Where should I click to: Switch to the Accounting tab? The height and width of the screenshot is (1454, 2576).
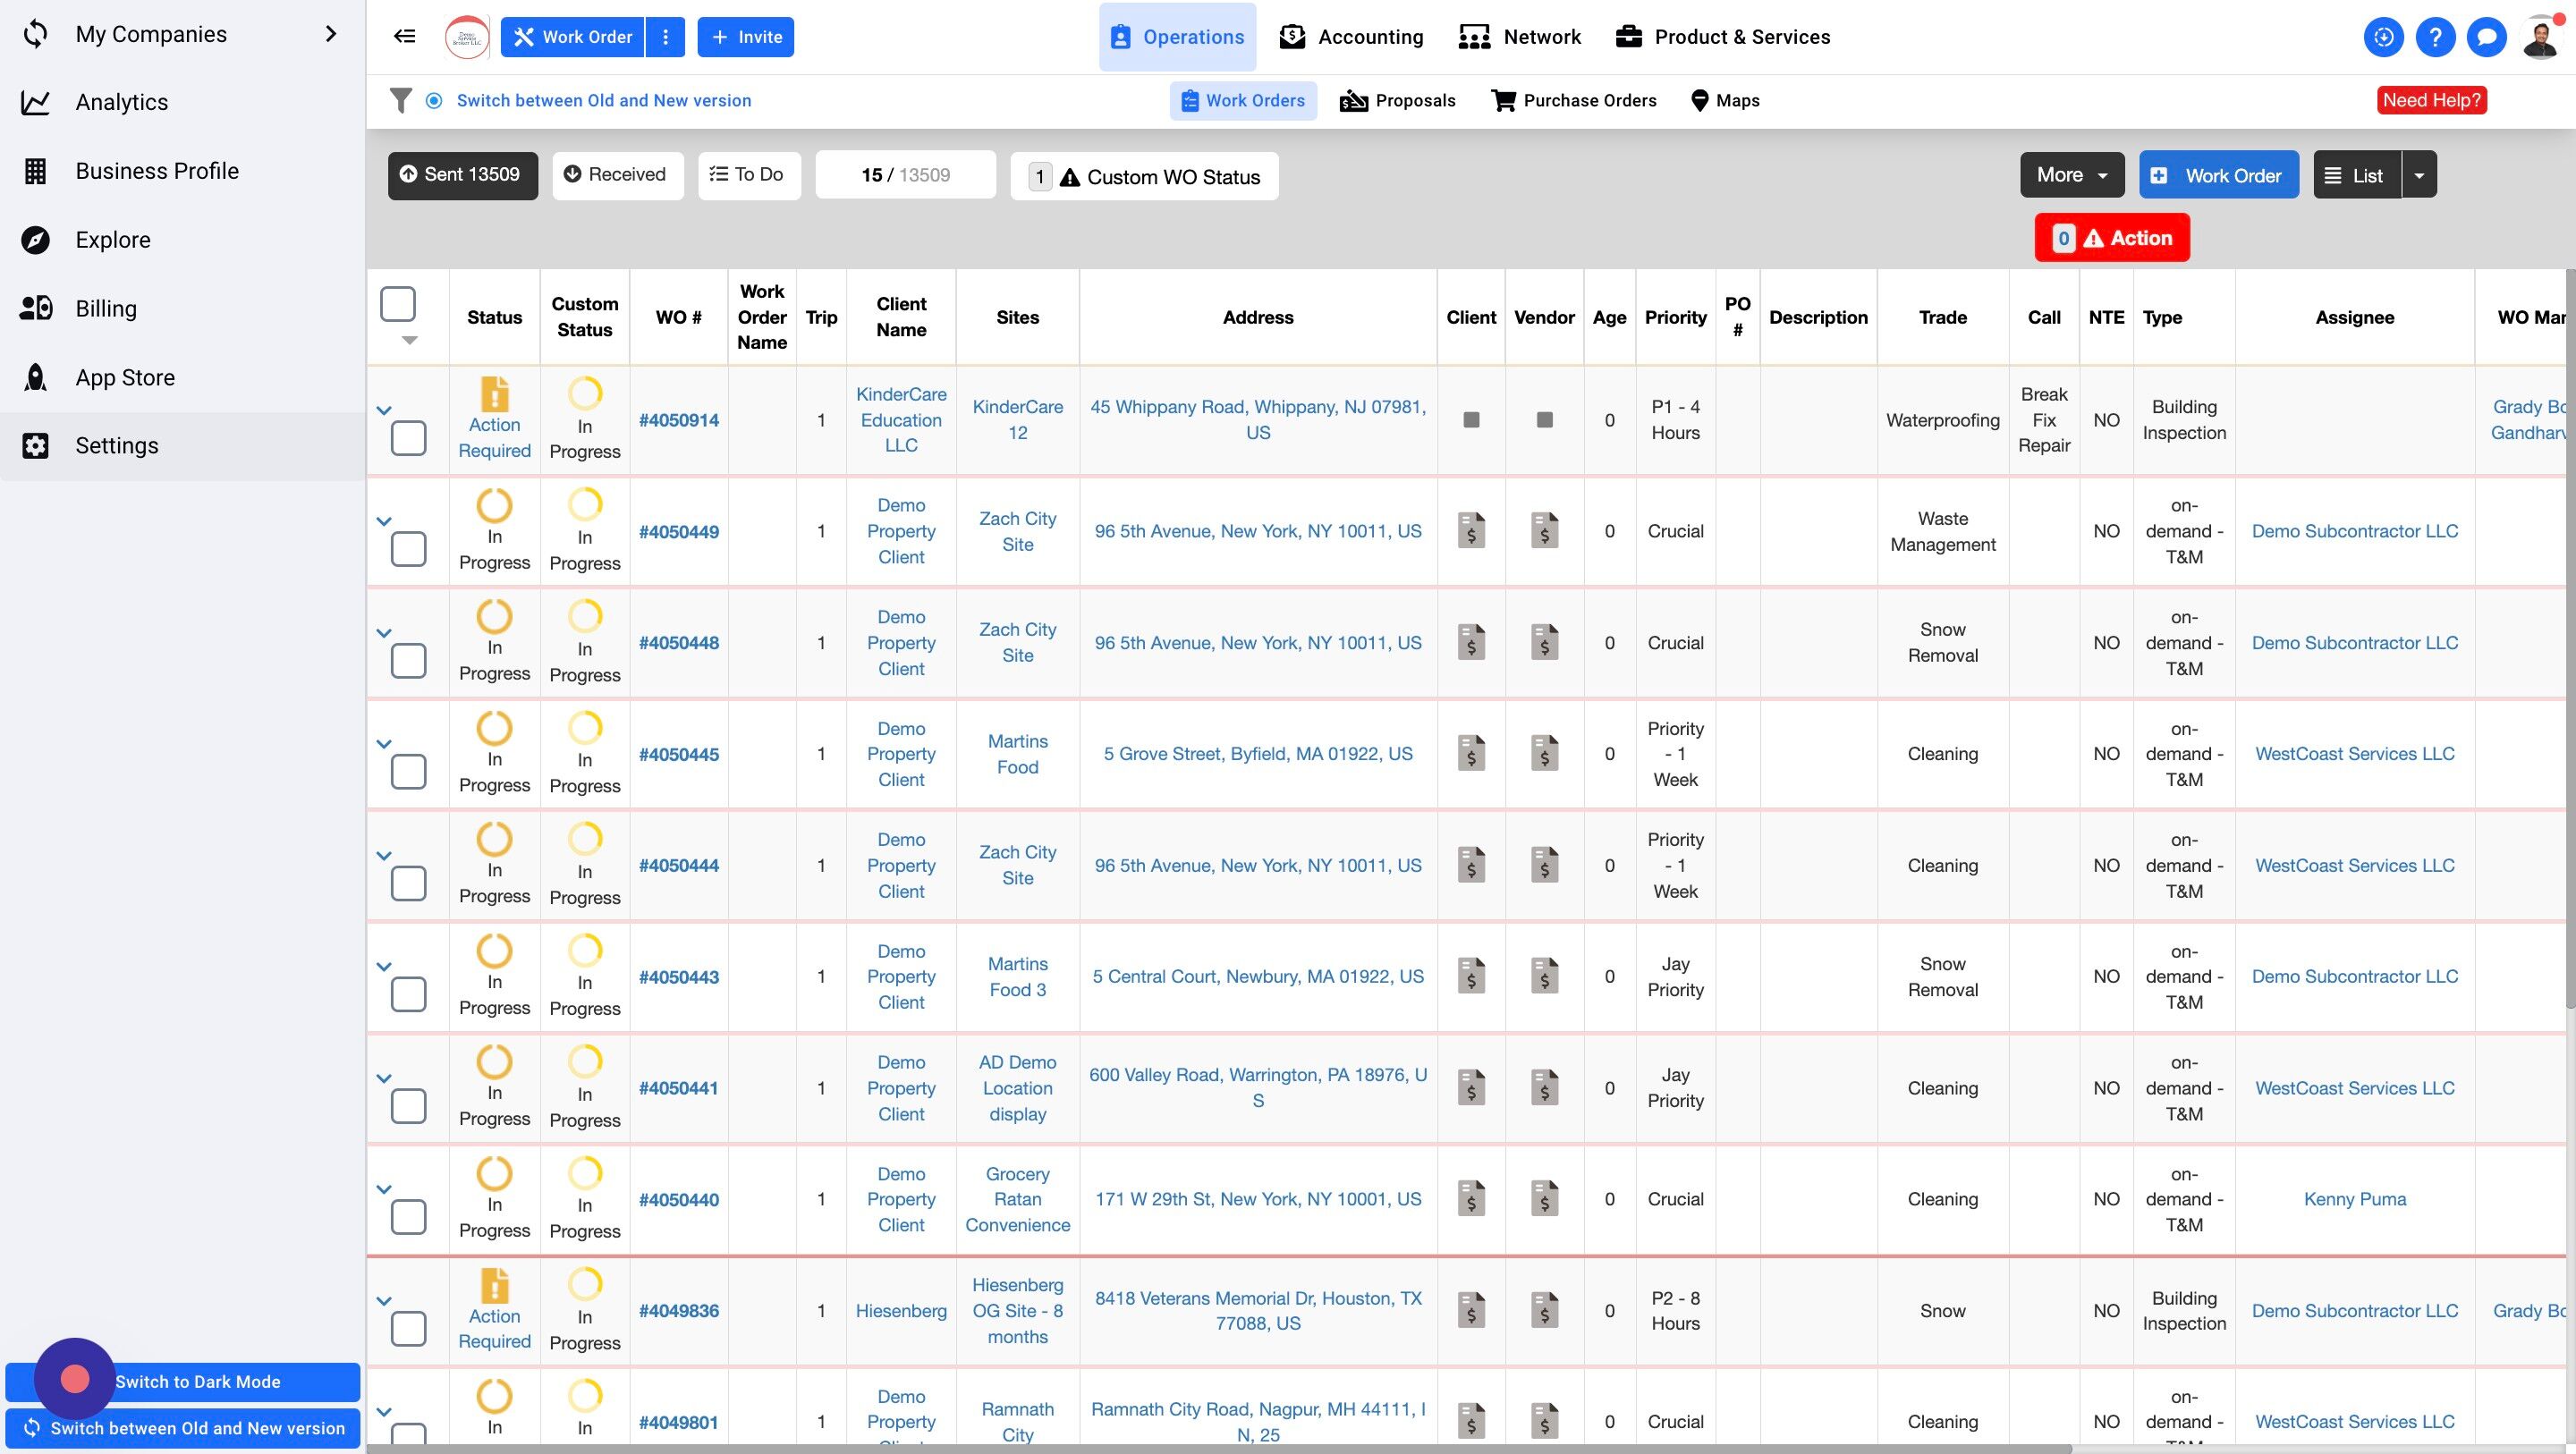(1351, 37)
